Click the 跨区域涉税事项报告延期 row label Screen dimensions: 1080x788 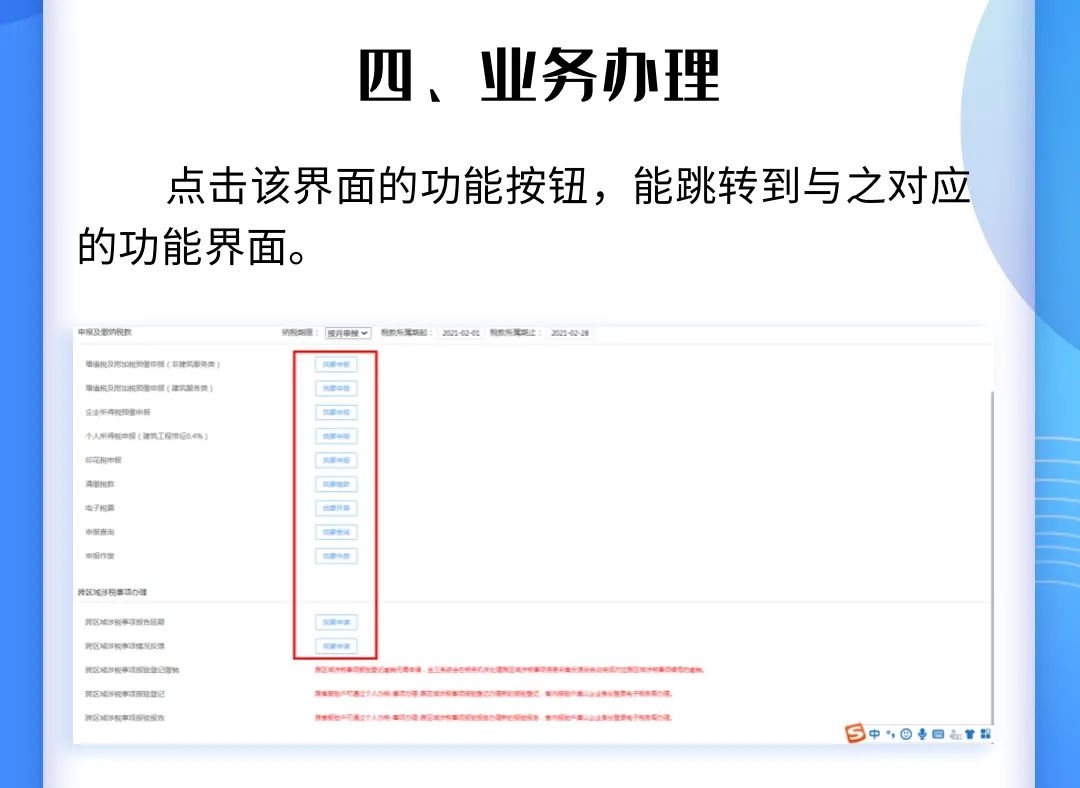tap(125, 622)
